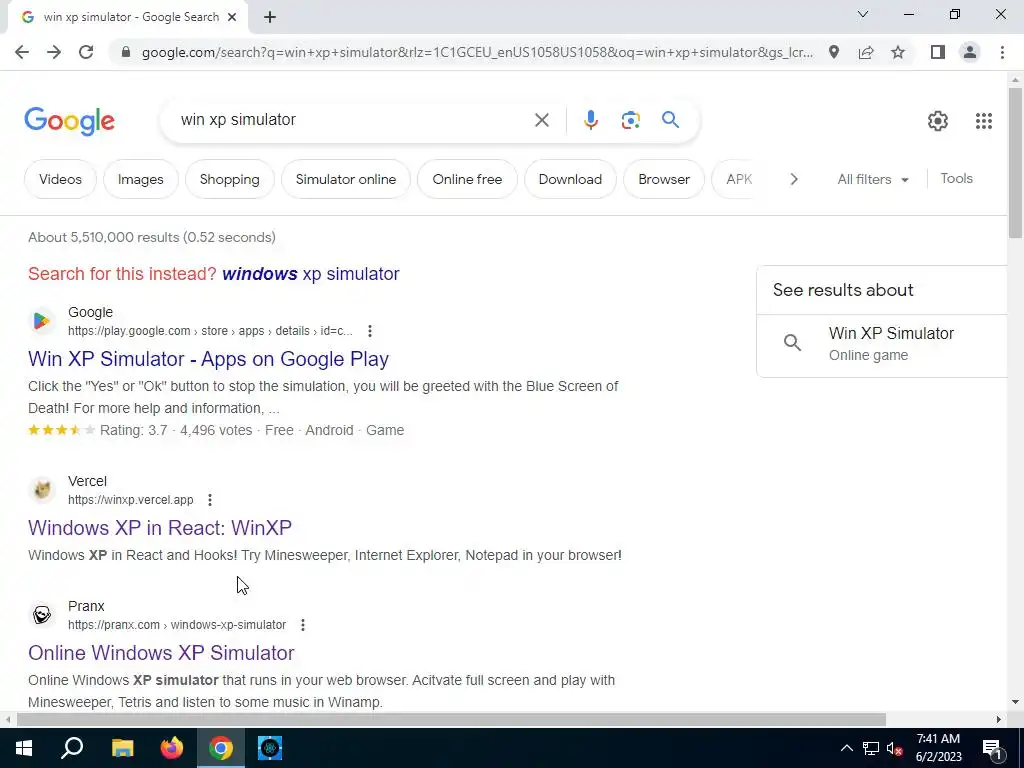Click the muted volume tray icon

tap(895, 748)
